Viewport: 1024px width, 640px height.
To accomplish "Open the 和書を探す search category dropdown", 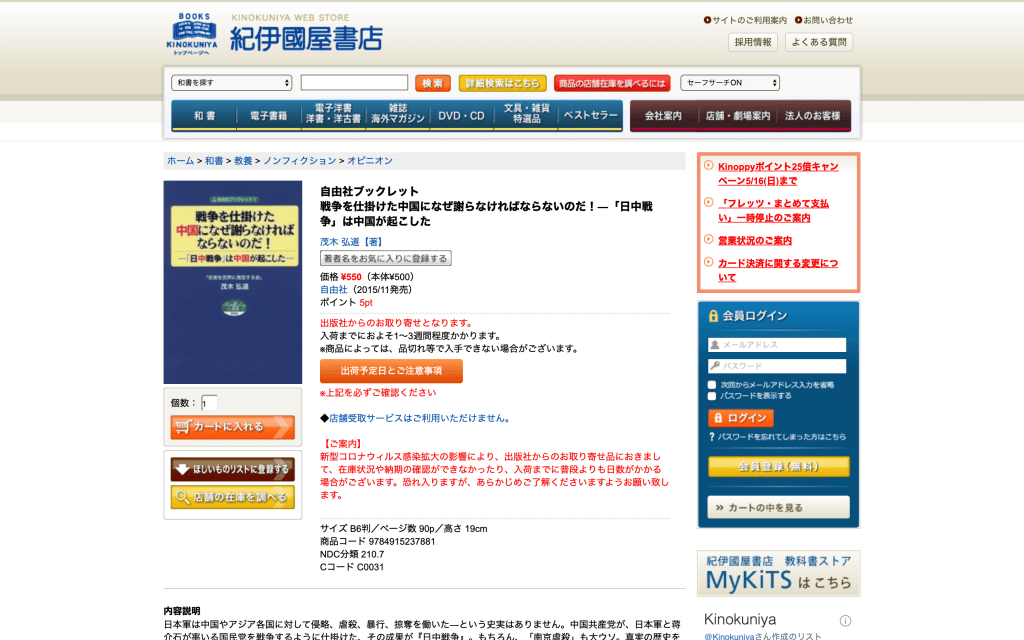I will pos(231,83).
